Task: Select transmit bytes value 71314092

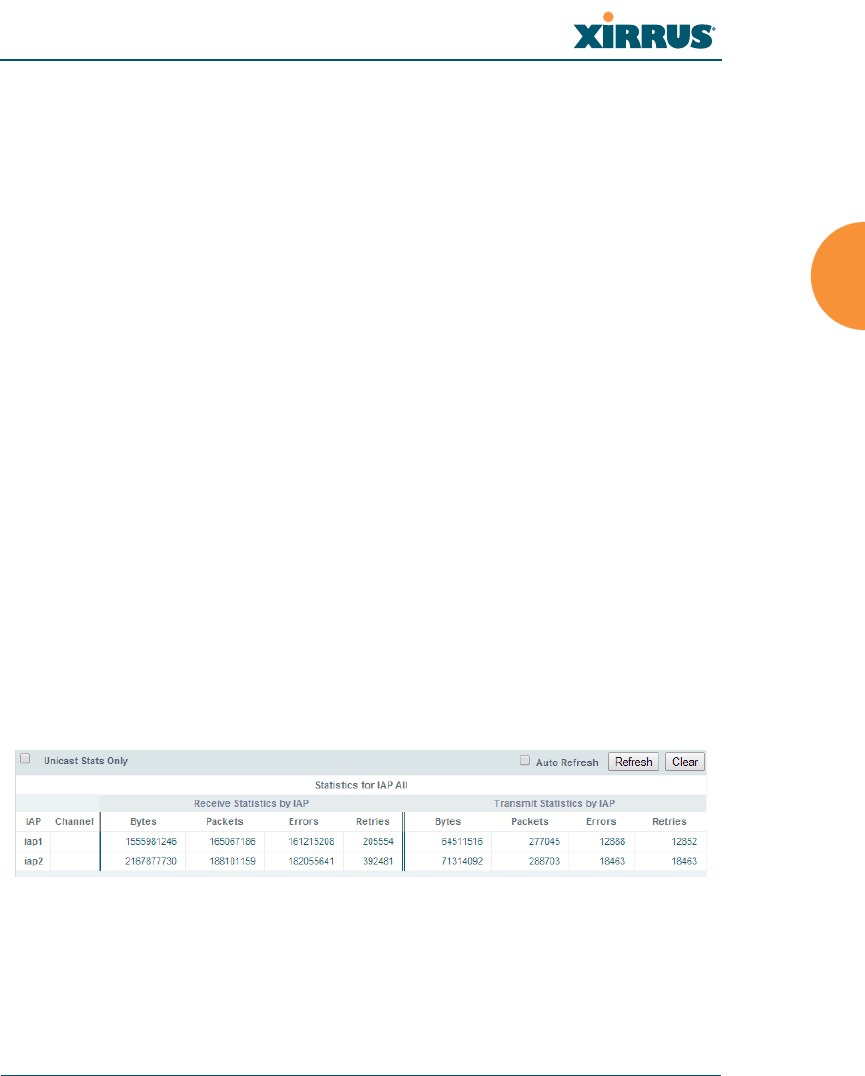Action: [x=462, y=861]
